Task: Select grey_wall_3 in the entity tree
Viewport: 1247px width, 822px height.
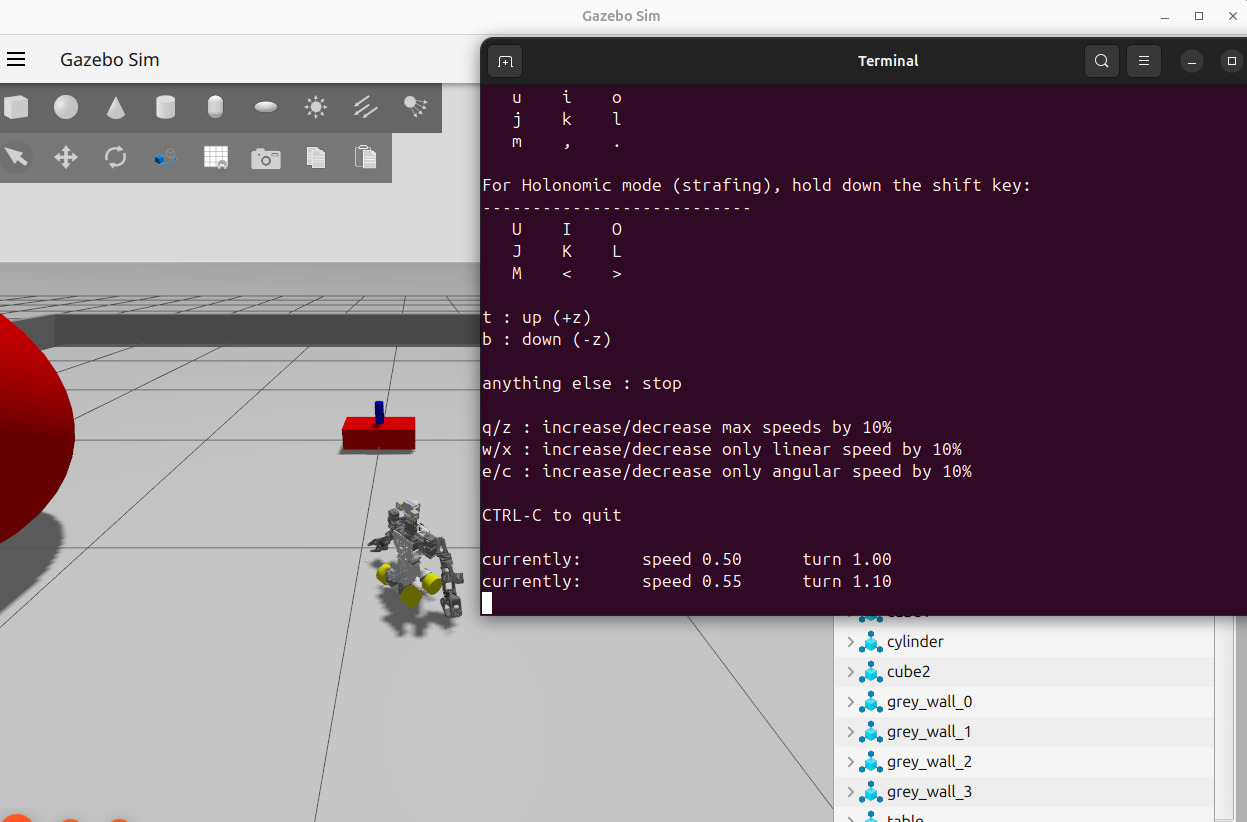Action: (x=929, y=792)
